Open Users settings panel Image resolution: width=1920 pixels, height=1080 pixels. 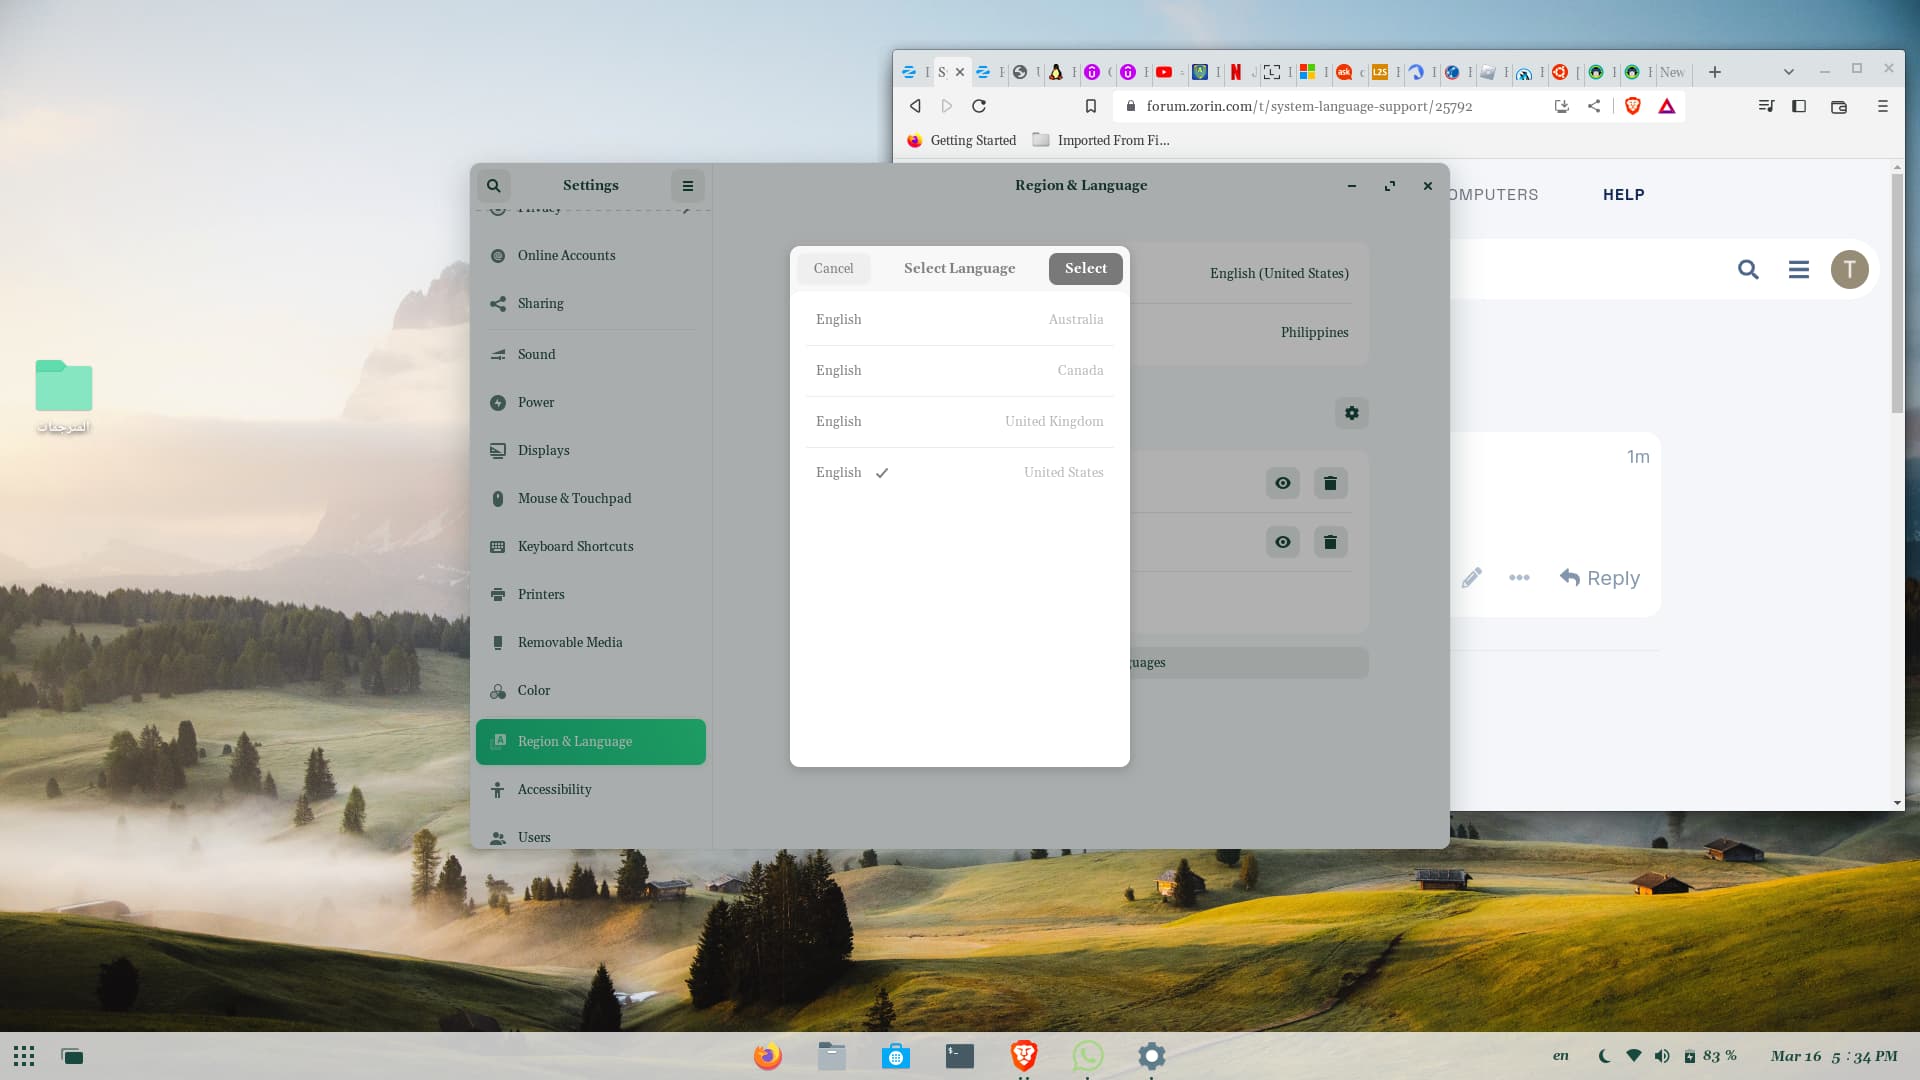(x=590, y=838)
